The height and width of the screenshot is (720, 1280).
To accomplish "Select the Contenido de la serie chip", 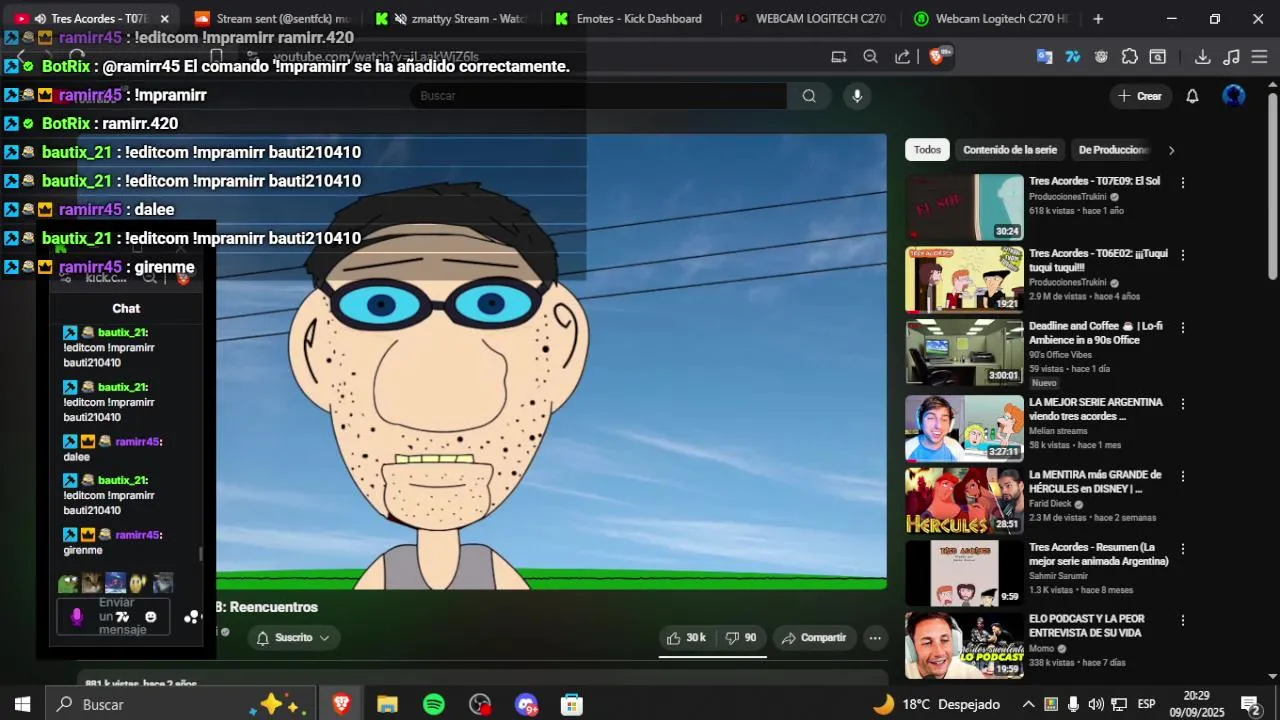I will coord(1009,150).
